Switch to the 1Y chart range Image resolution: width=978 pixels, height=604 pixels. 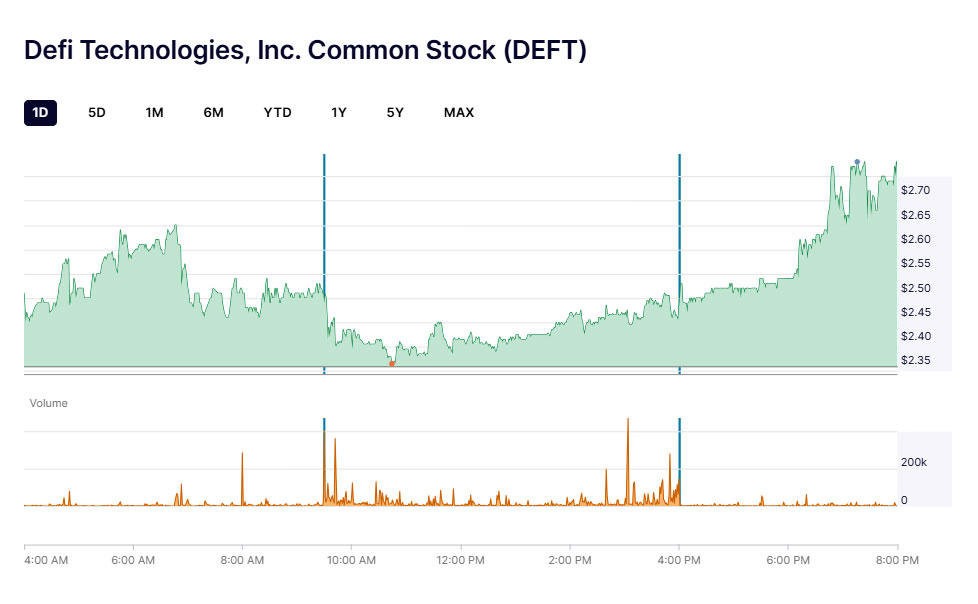(x=338, y=112)
